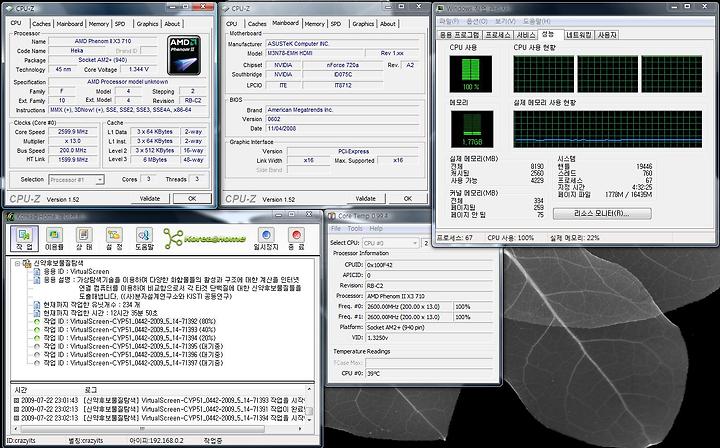Image resolution: width=720 pixels, height=448 pixels.
Task: Switch to 네트워킹 tab in Task Manager
Action: (579, 35)
